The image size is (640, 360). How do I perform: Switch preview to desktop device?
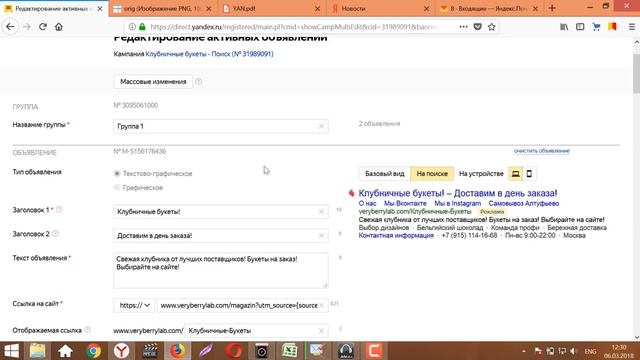516,173
